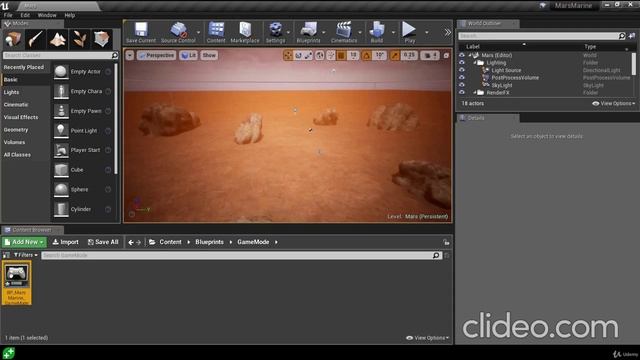Screen dimensions: 640x360
Task: Open the Help menu
Action: [70, 15]
